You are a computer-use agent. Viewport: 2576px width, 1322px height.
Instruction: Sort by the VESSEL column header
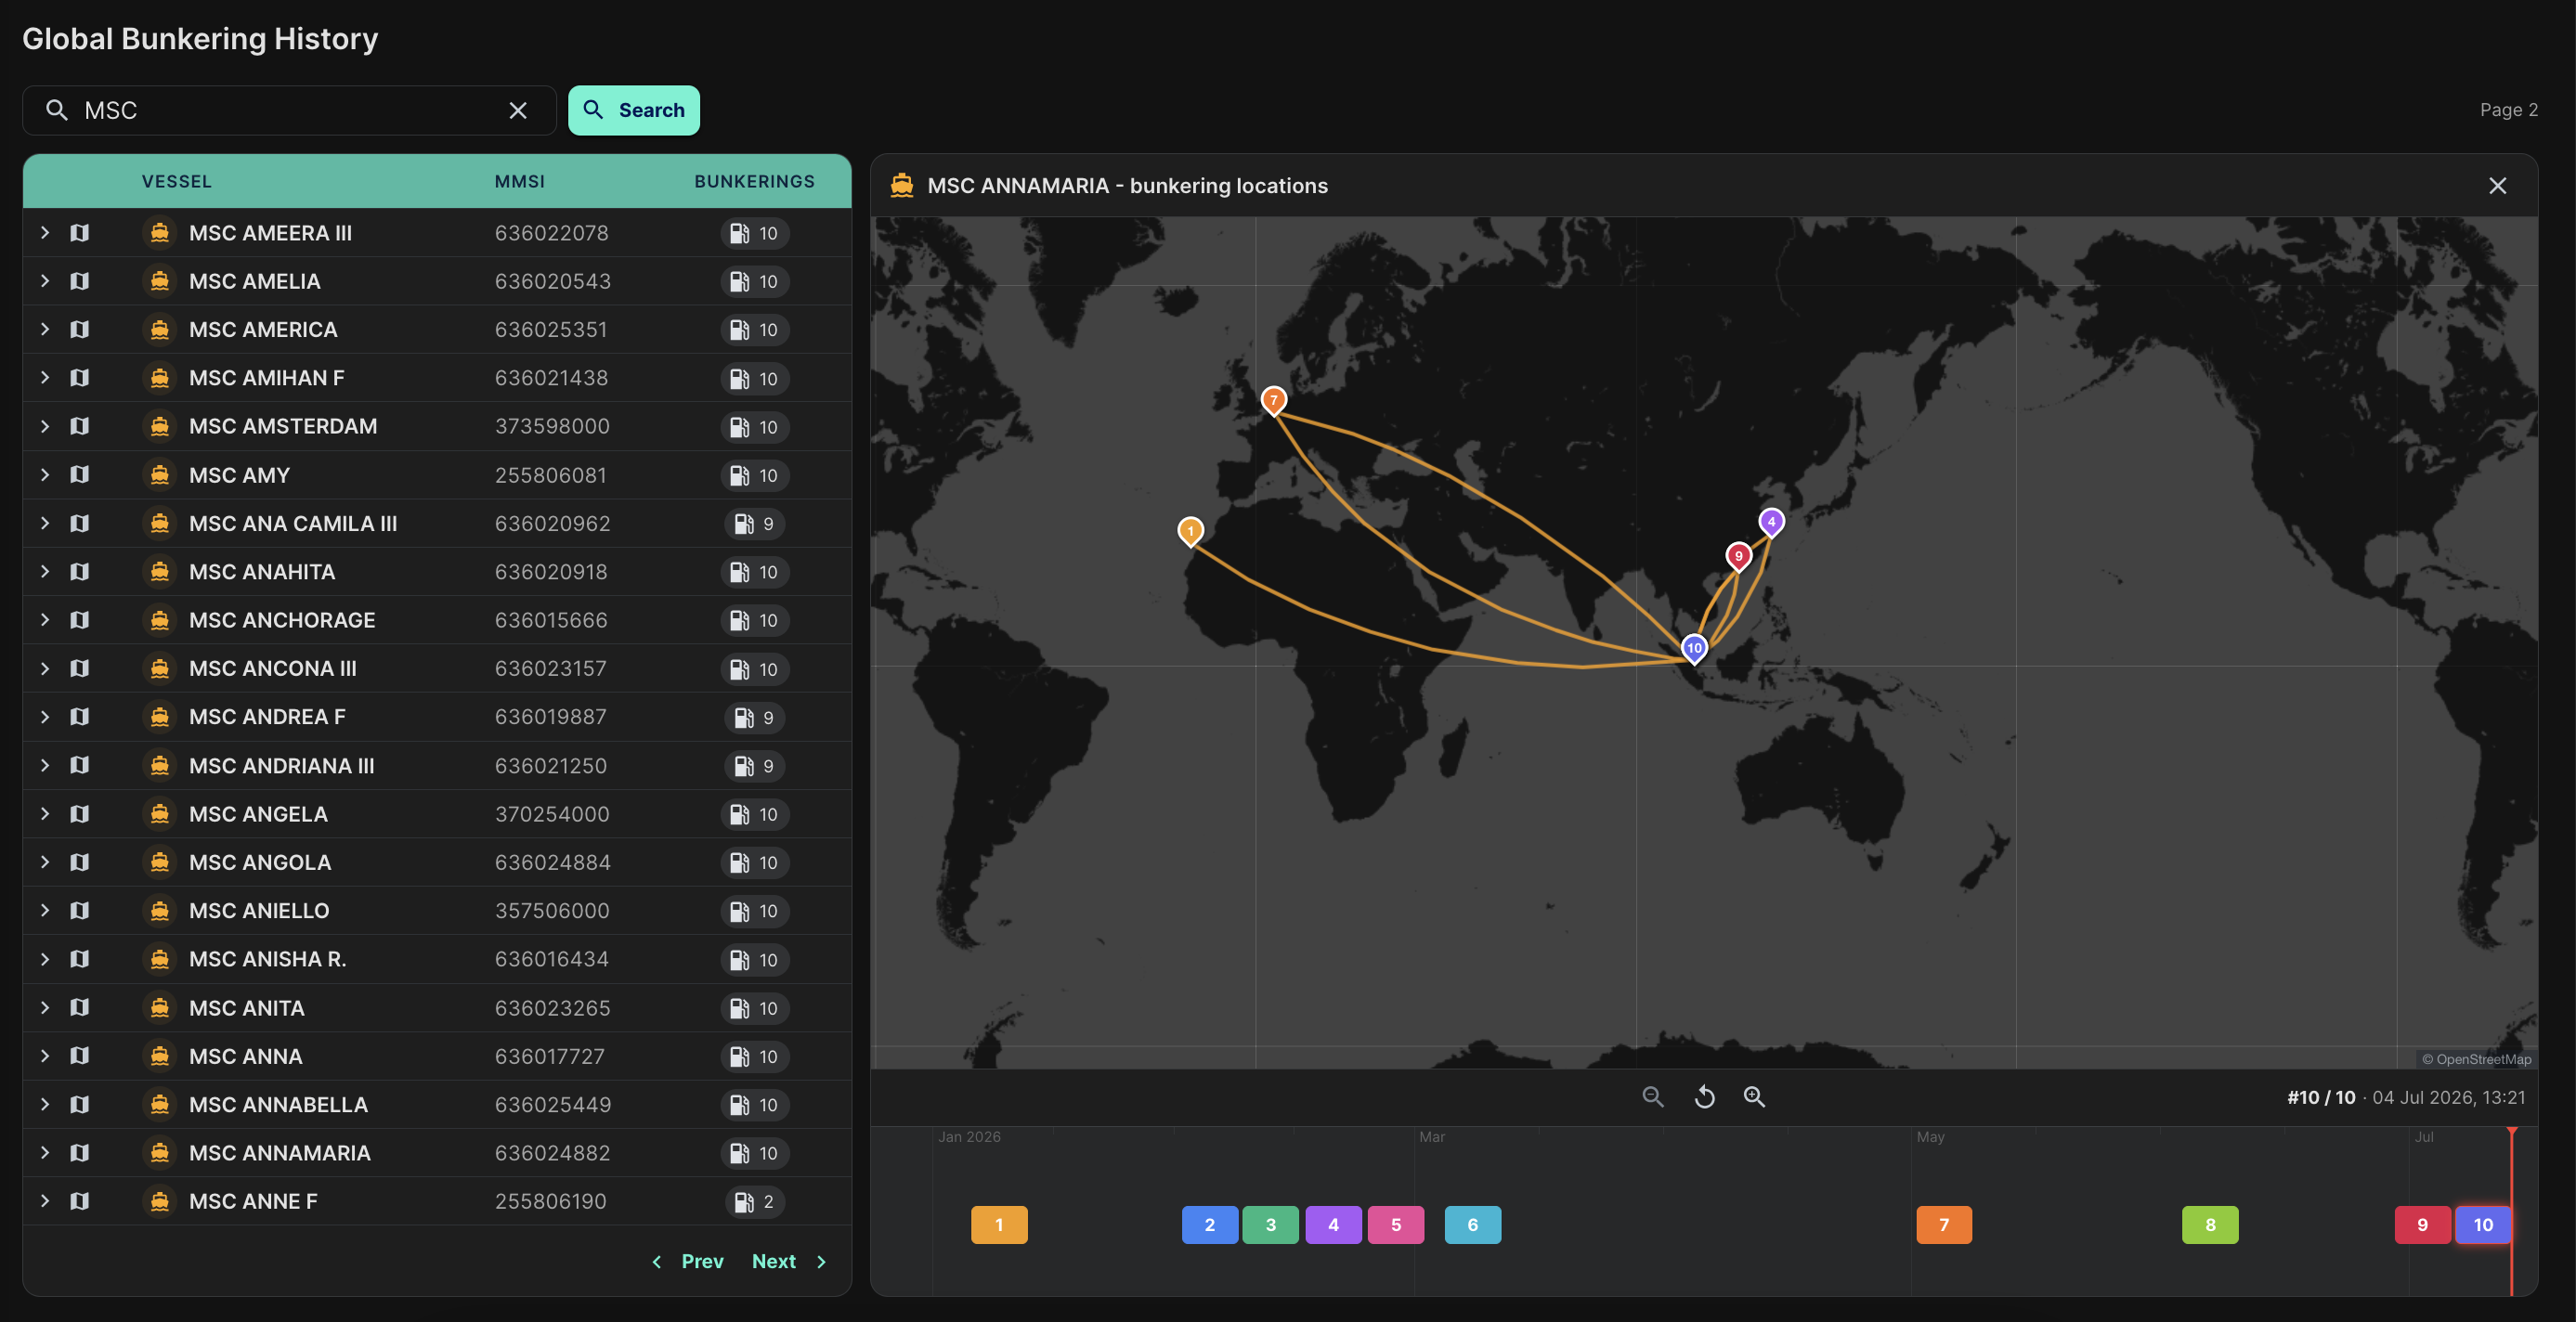(176, 181)
